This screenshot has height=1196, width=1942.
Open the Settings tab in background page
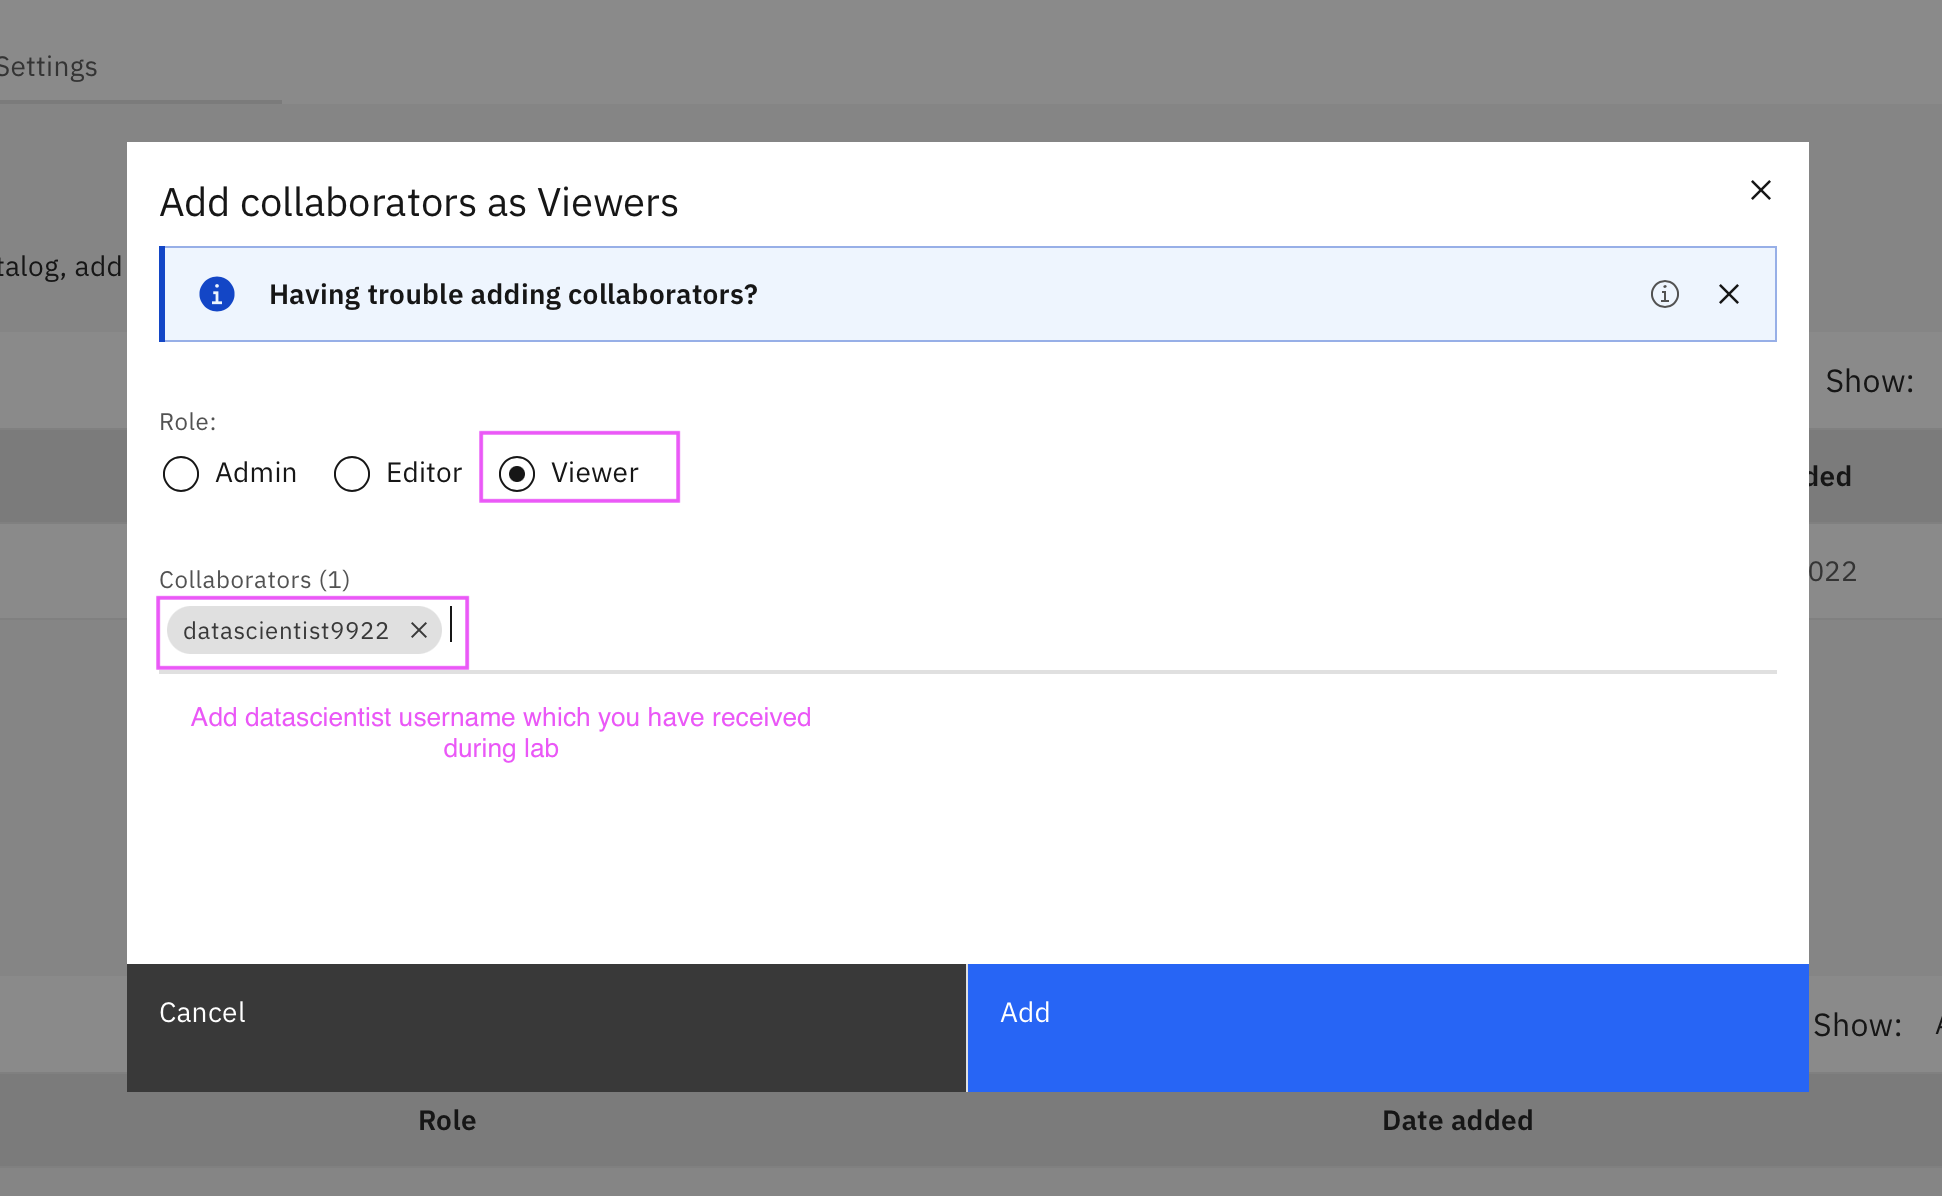pos(48,67)
